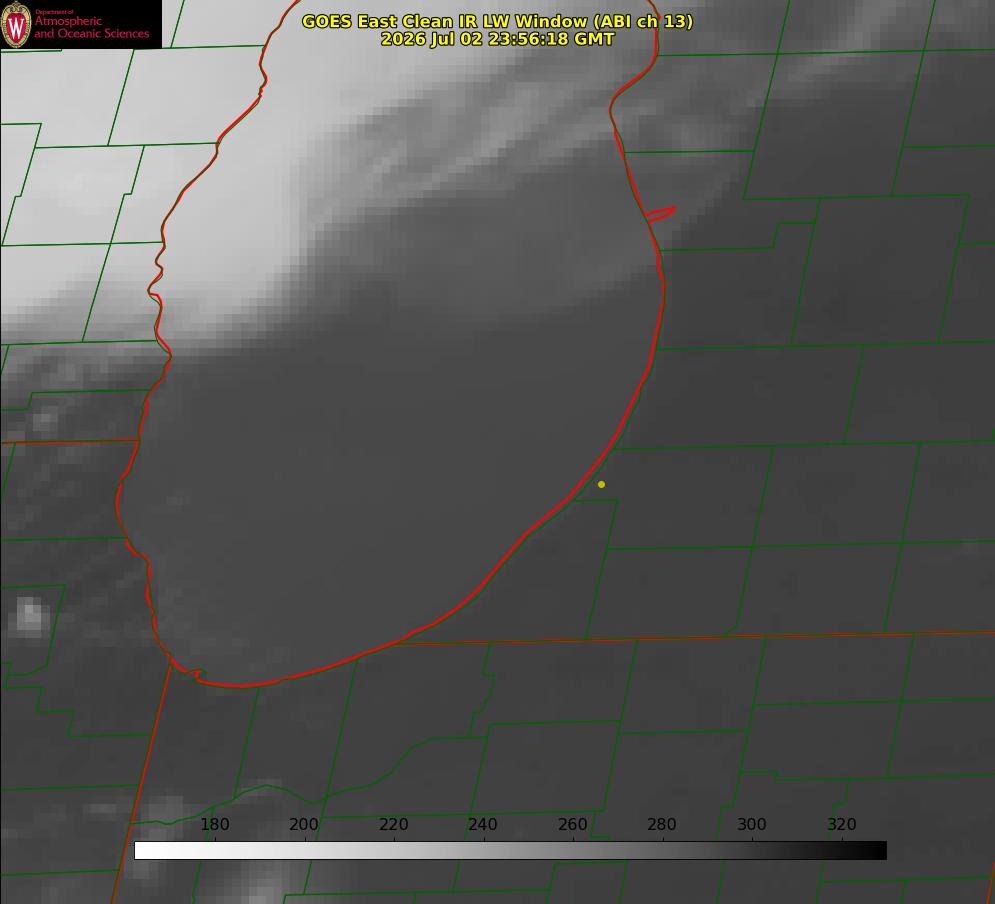Click 'Department of' text in the logo banner
Screen dimensions: 995x904
(x=54, y=12)
